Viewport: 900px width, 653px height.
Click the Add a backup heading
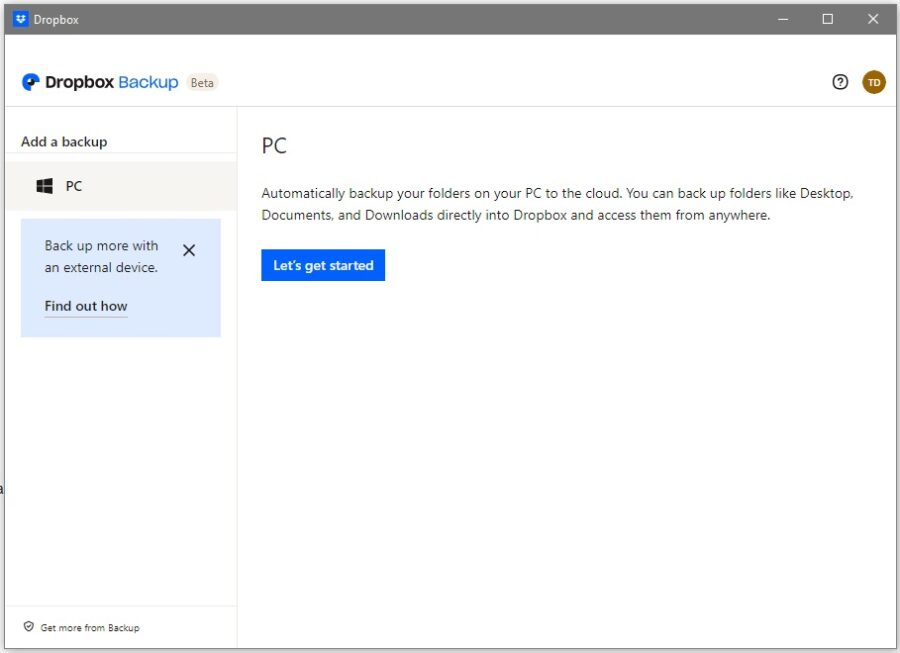pos(64,142)
